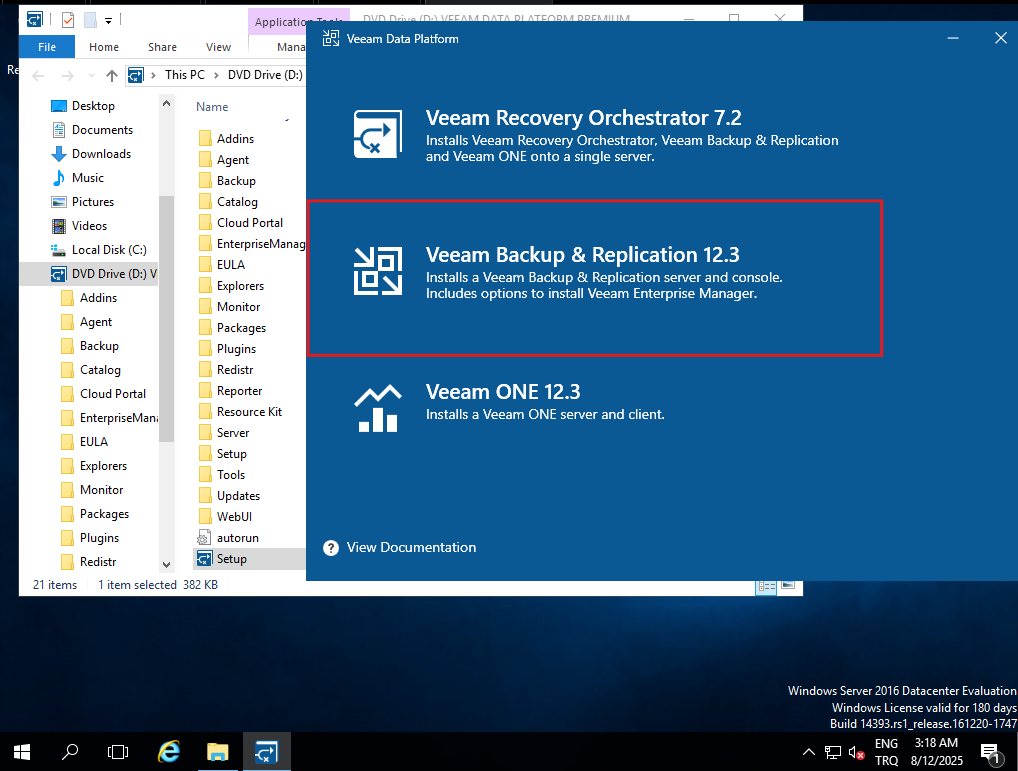Click the View Documentation question mark icon
Screen dimensions: 1018x771
(331, 548)
